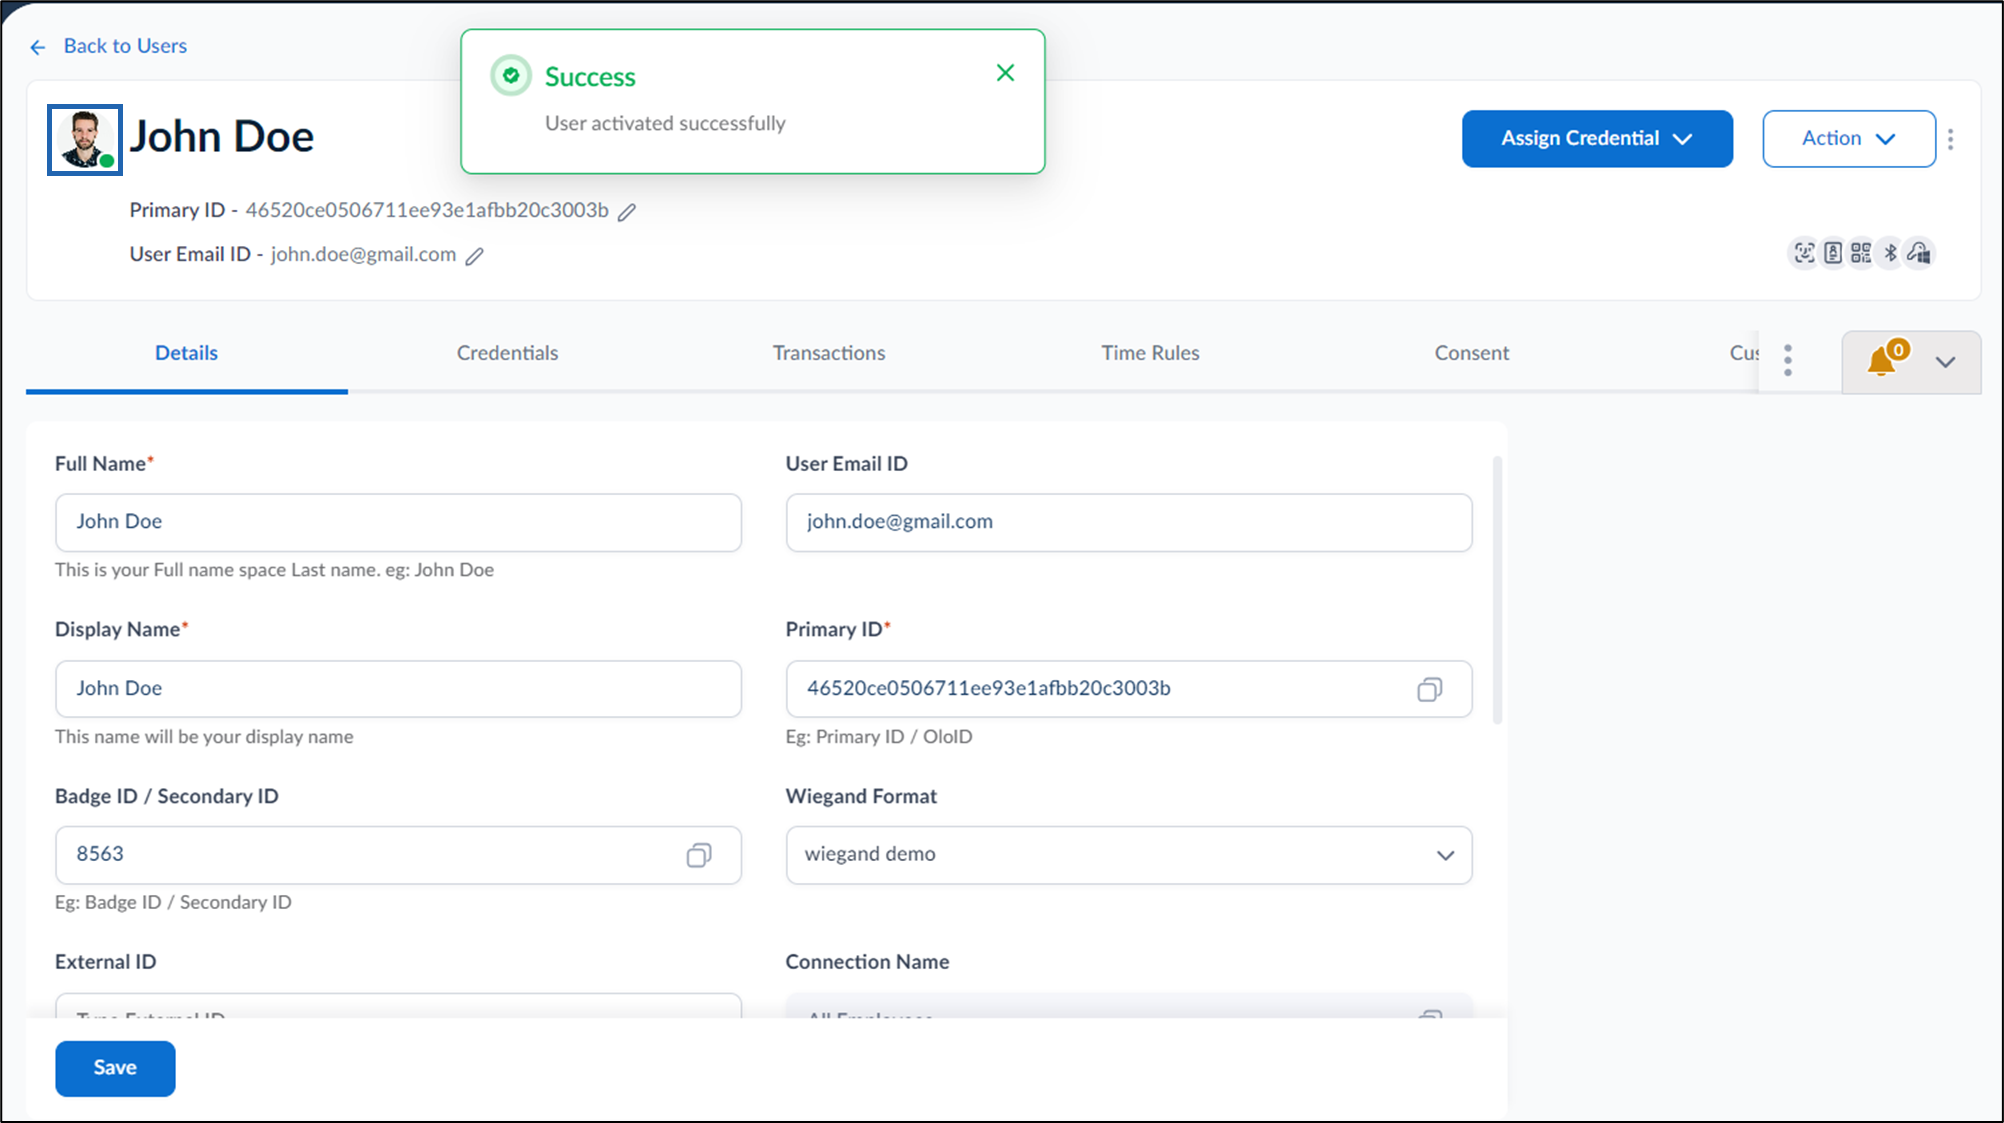
Task: Open the Wiegand Format dropdown
Action: 1128,855
